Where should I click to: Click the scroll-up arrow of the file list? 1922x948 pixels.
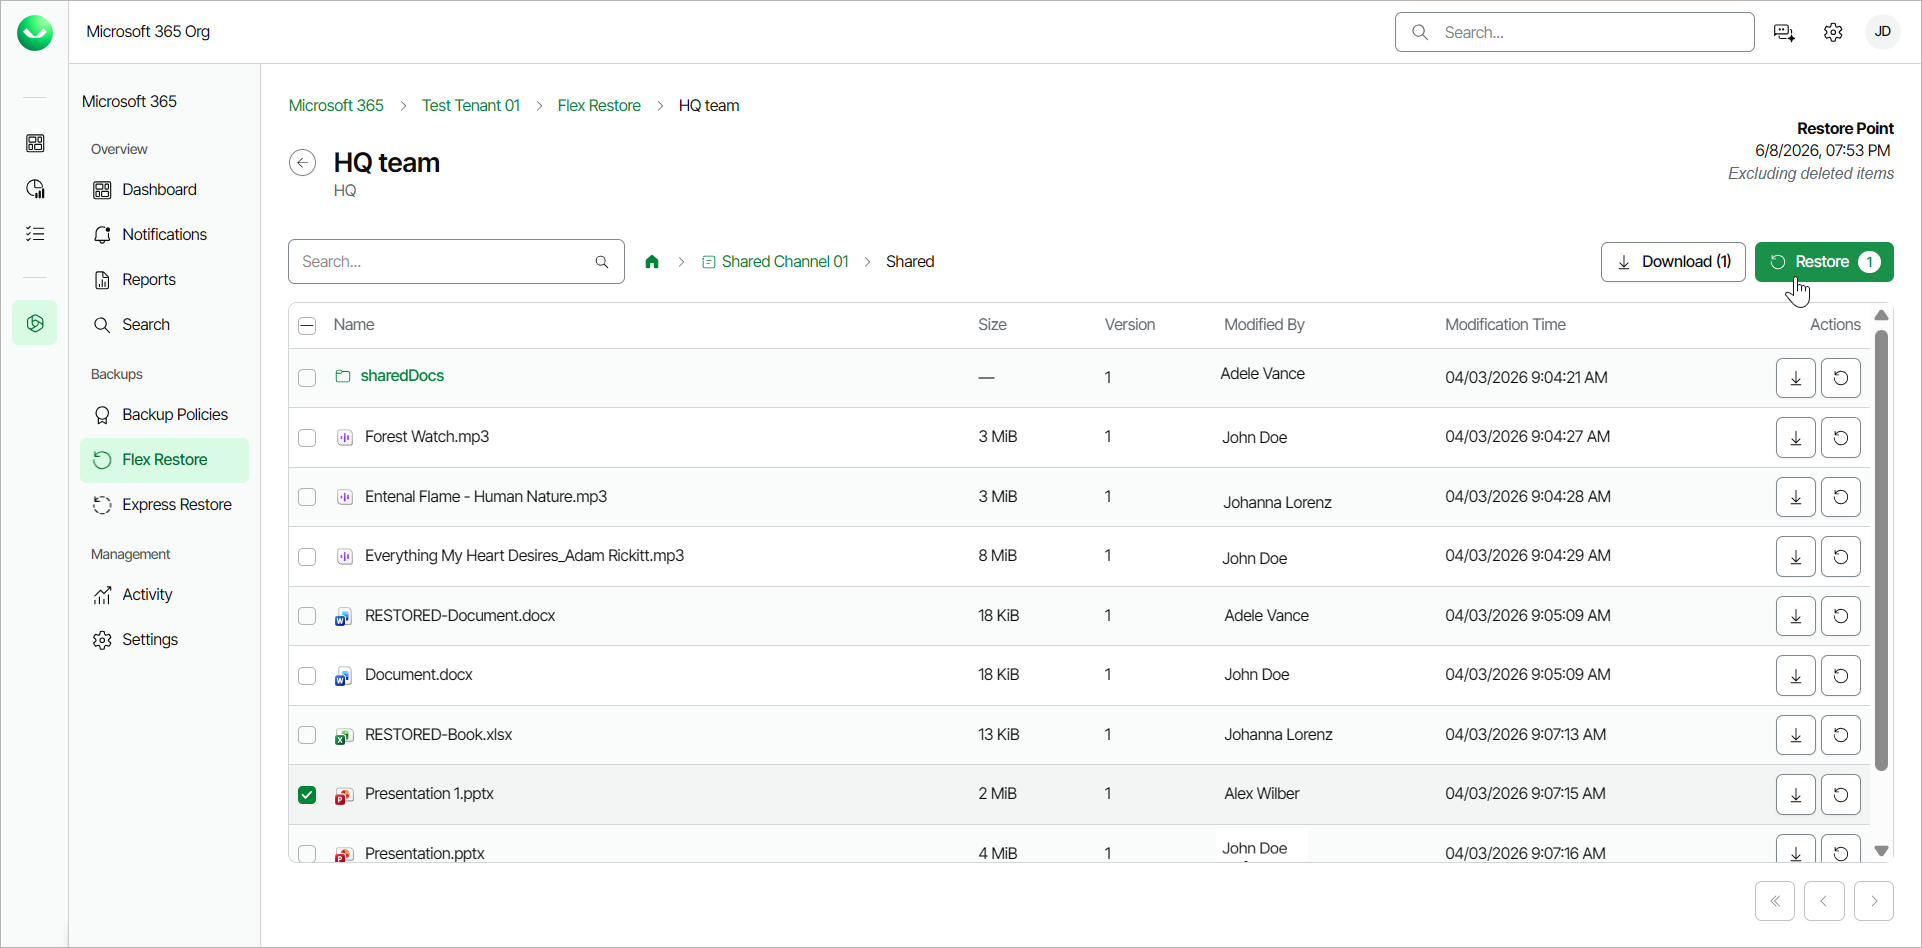(1881, 315)
